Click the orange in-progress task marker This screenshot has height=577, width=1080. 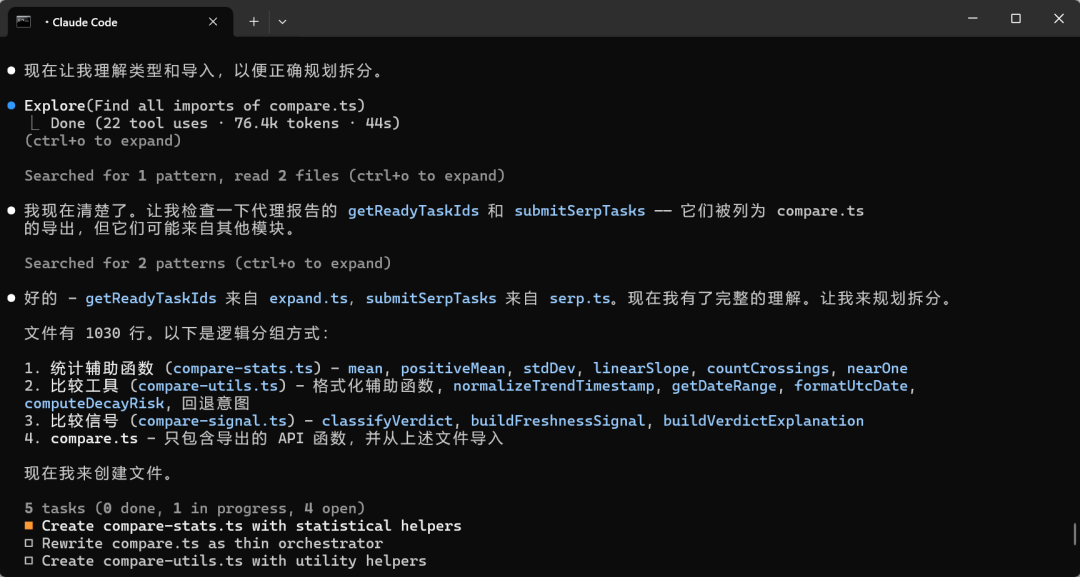tap(29, 526)
